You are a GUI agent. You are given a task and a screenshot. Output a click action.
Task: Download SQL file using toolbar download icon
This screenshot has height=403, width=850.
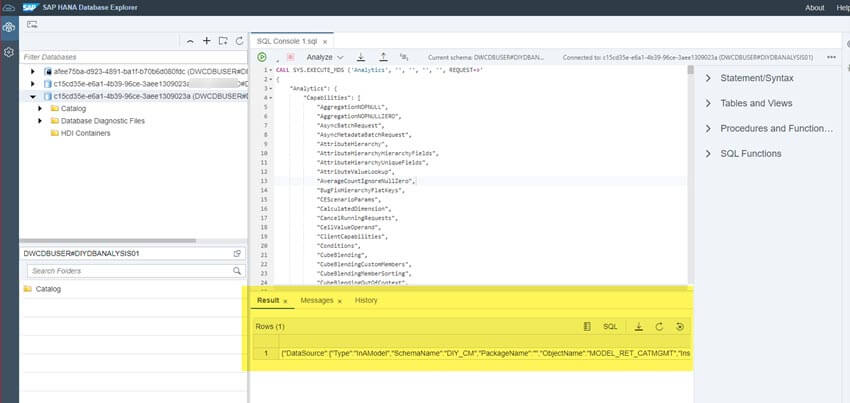pyautogui.click(x=360, y=57)
